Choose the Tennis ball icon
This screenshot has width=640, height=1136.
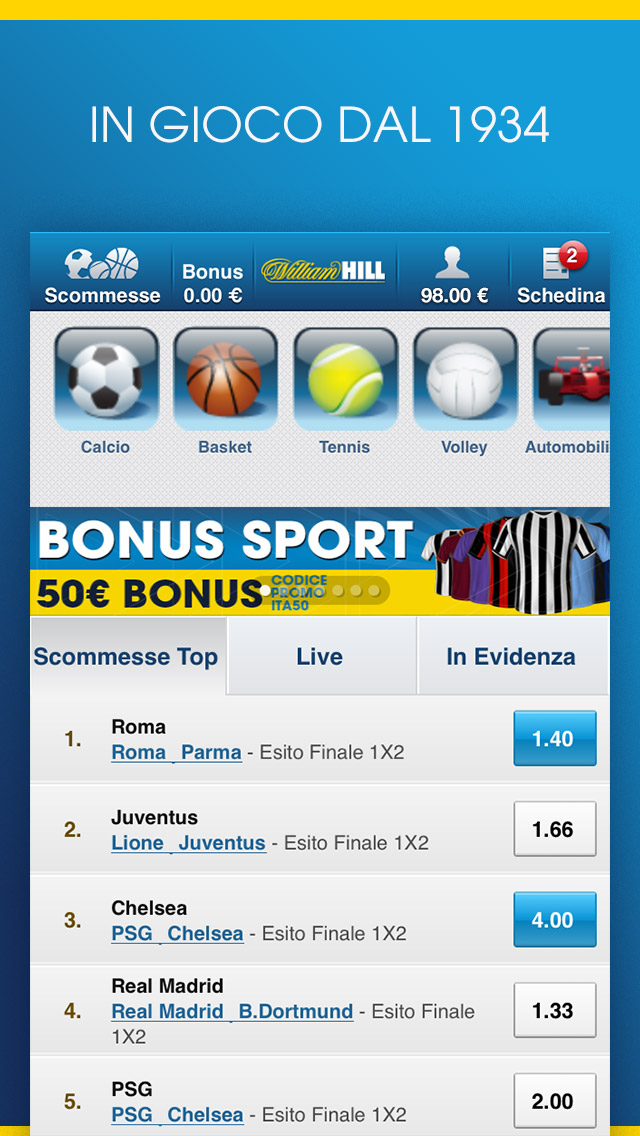tap(345, 380)
